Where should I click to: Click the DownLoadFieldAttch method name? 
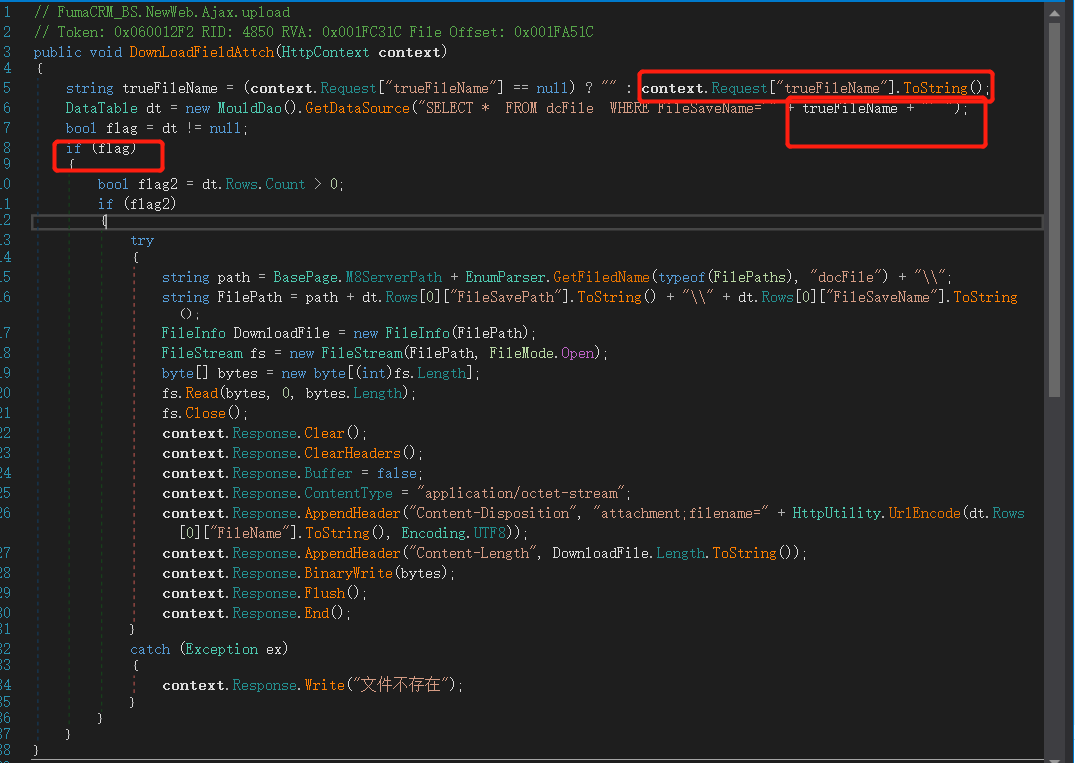[x=202, y=52]
